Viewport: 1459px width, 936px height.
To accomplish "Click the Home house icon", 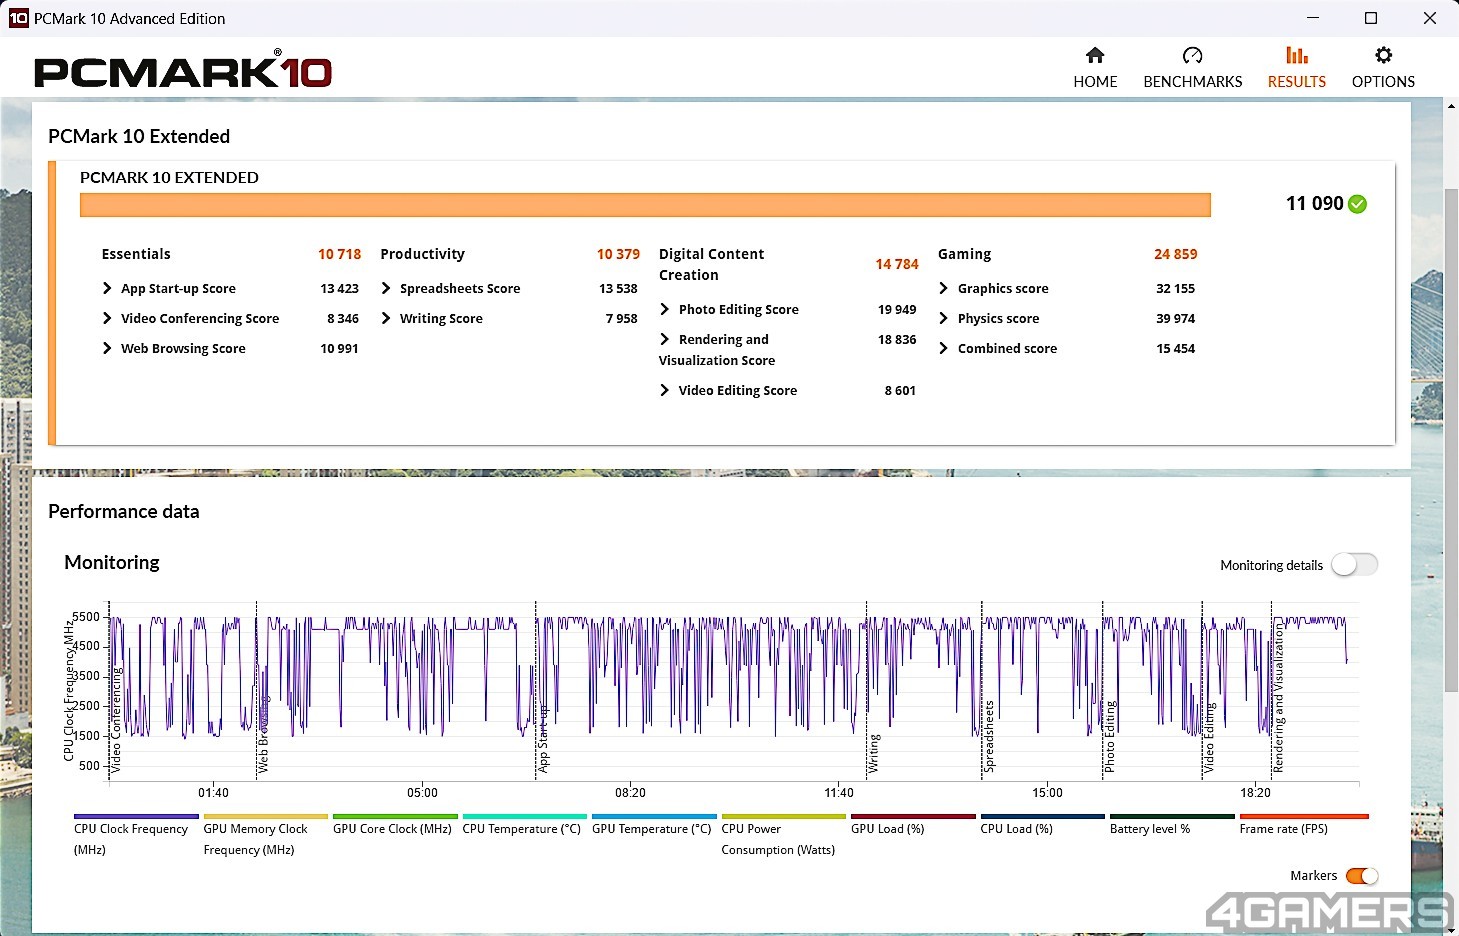I will tap(1095, 55).
